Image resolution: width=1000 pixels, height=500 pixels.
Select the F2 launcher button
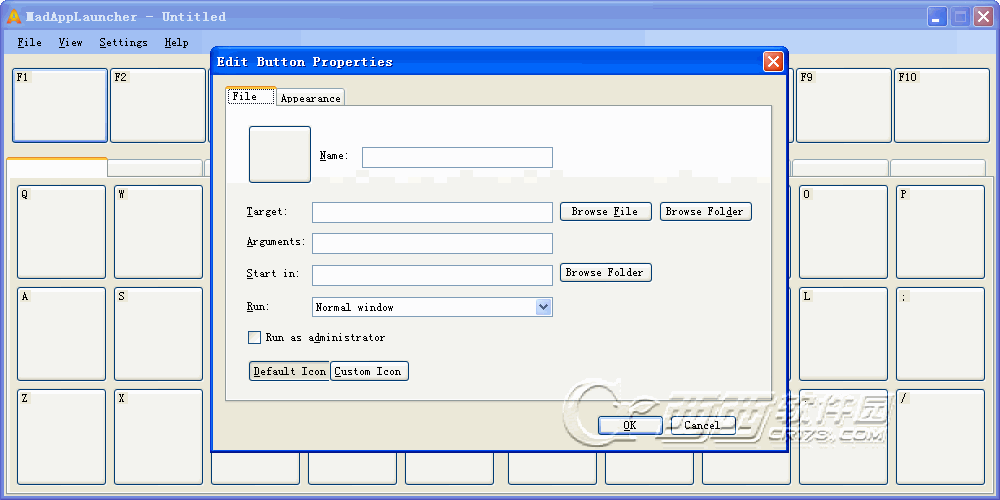158,105
